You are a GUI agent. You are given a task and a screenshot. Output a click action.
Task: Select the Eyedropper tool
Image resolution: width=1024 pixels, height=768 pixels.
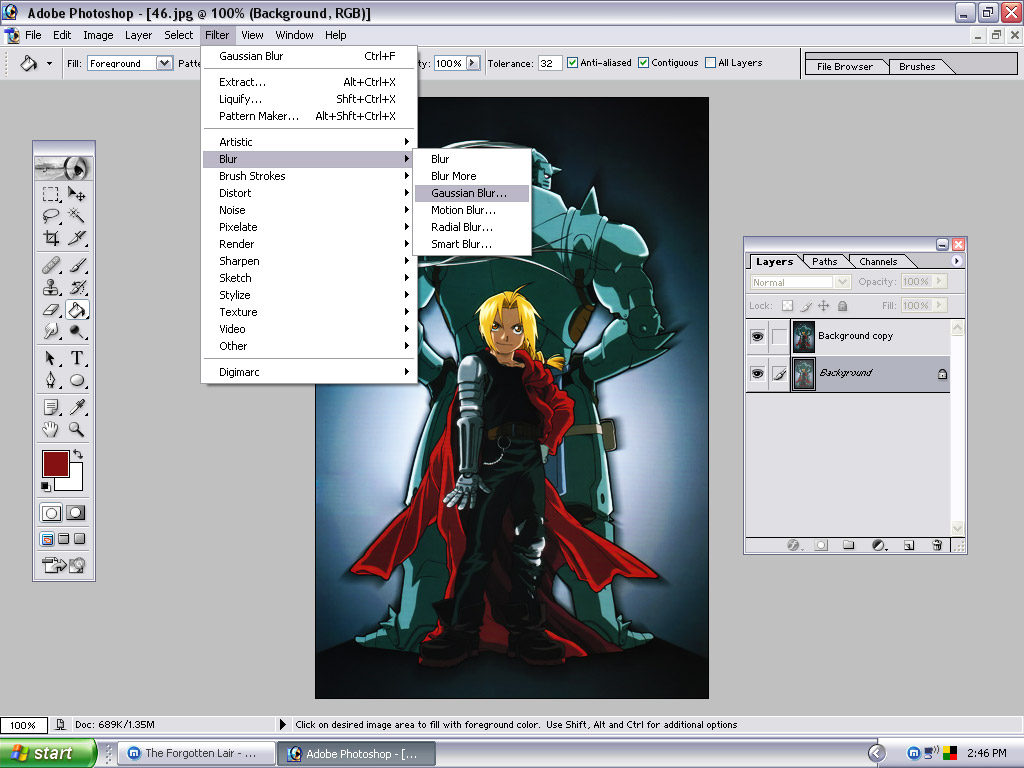coord(76,407)
